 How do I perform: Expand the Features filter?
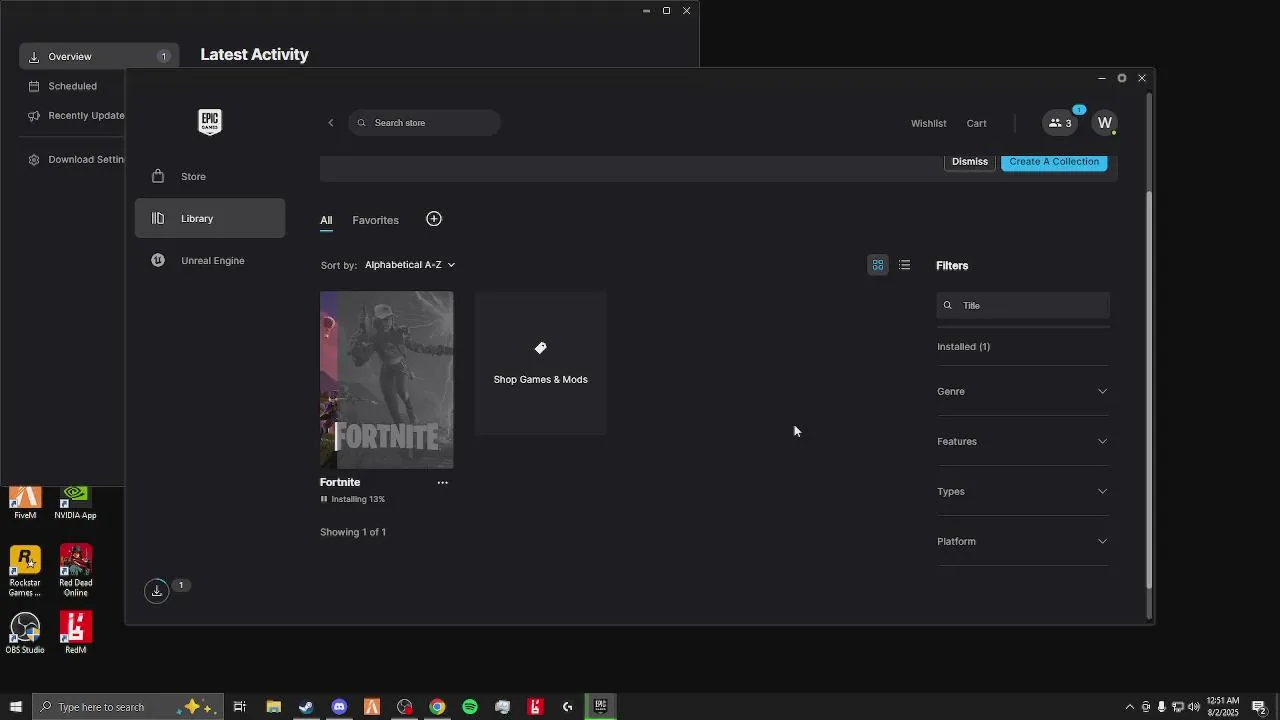[1023, 441]
